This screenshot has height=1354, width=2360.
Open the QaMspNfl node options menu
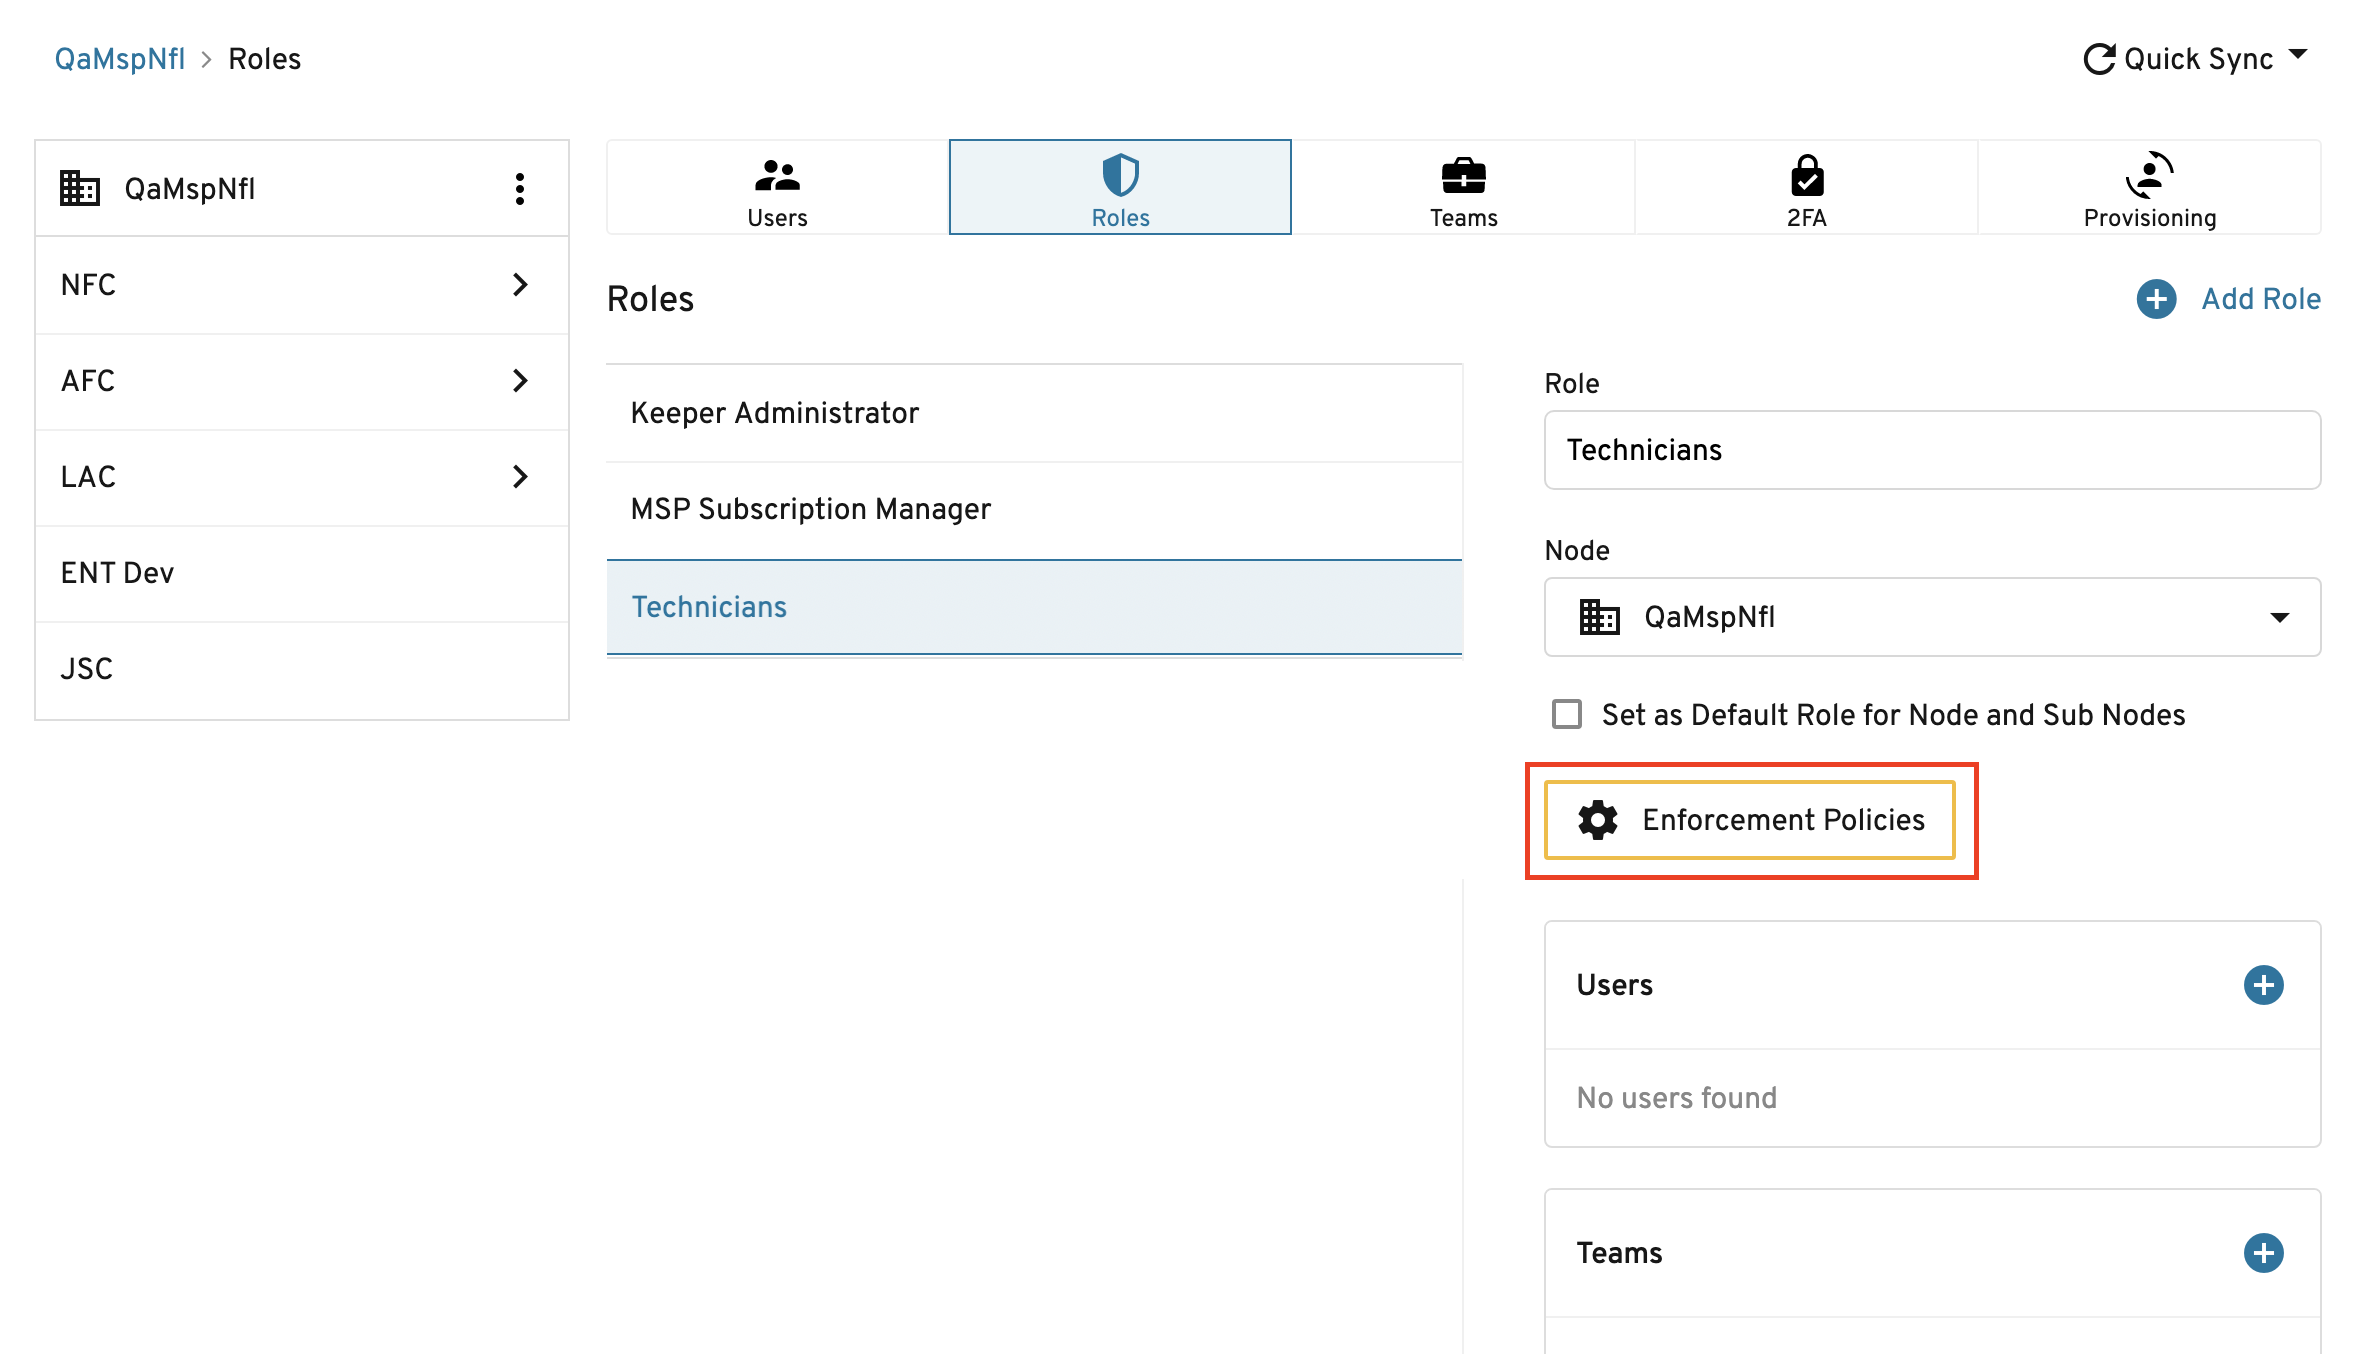[519, 189]
